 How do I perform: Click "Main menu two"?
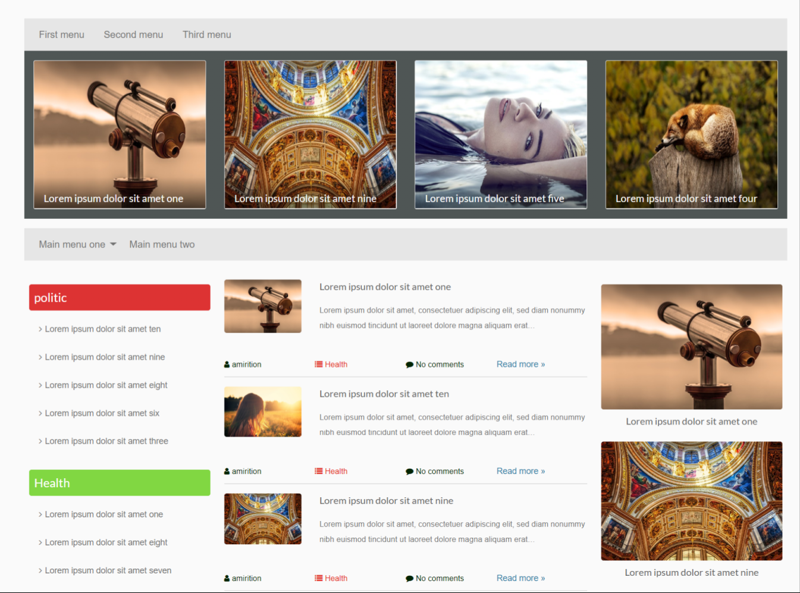163,243
